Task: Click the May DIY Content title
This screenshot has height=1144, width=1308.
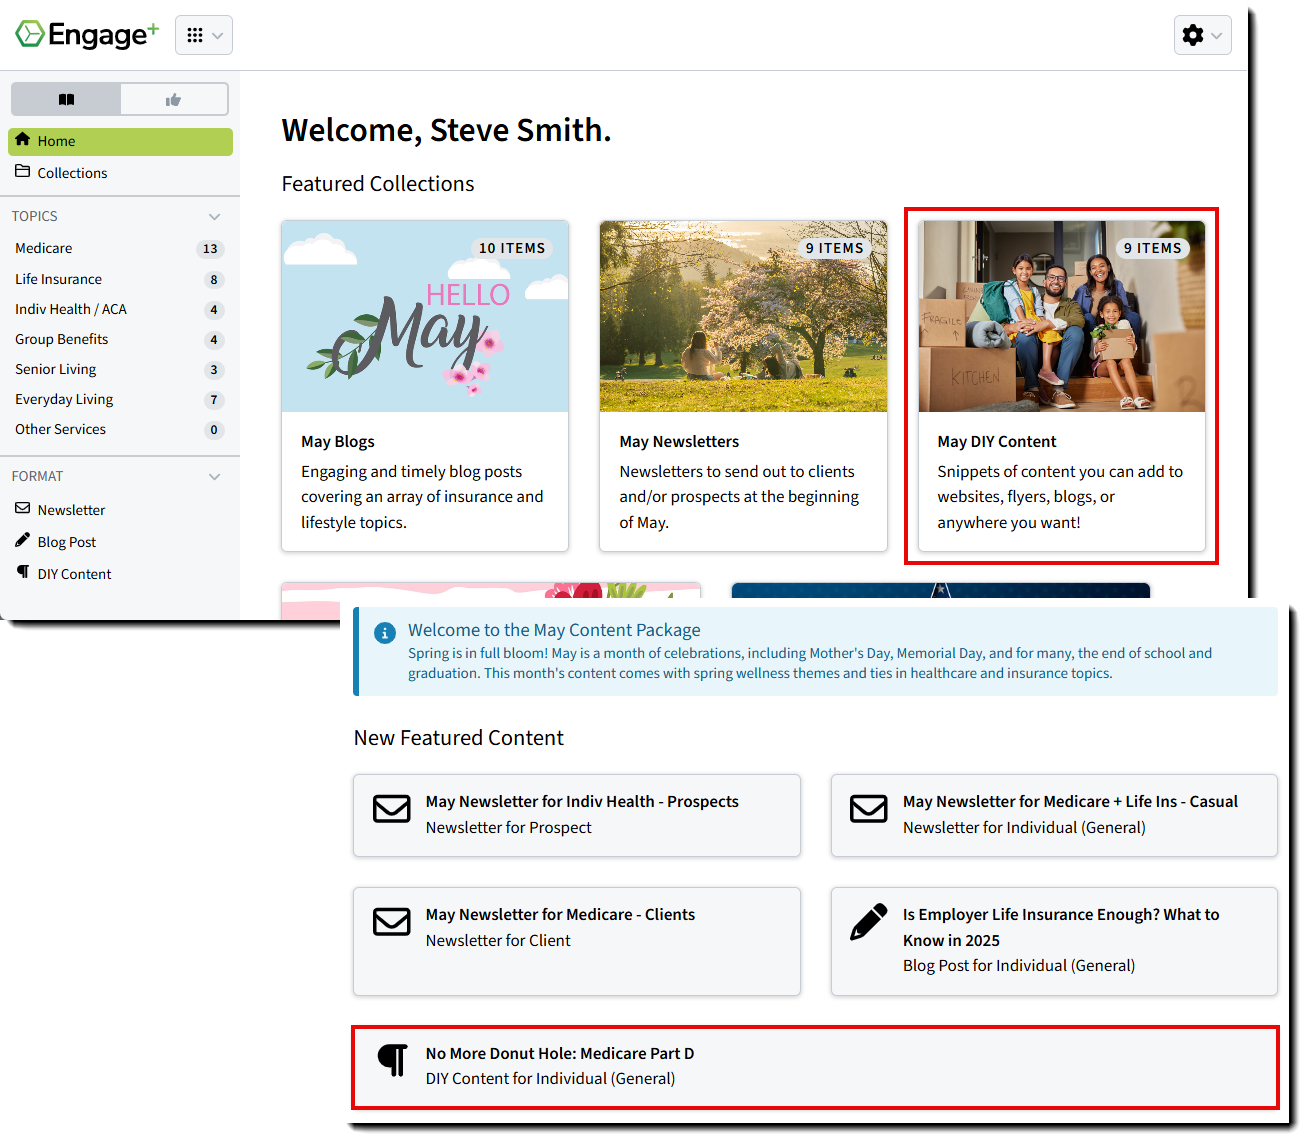Action: (x=997, y=442)
